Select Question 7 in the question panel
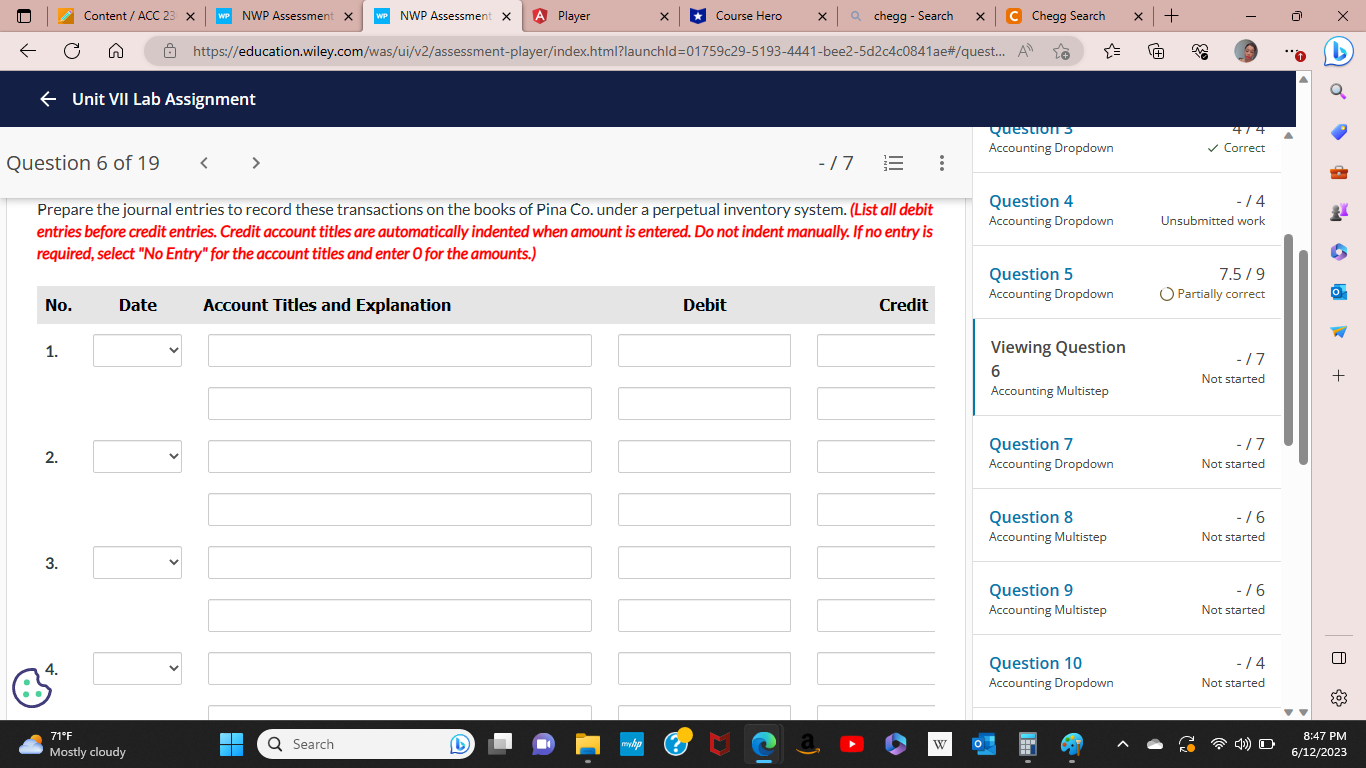Viewport: 1366px width, 768px height. pos(1031,444)
